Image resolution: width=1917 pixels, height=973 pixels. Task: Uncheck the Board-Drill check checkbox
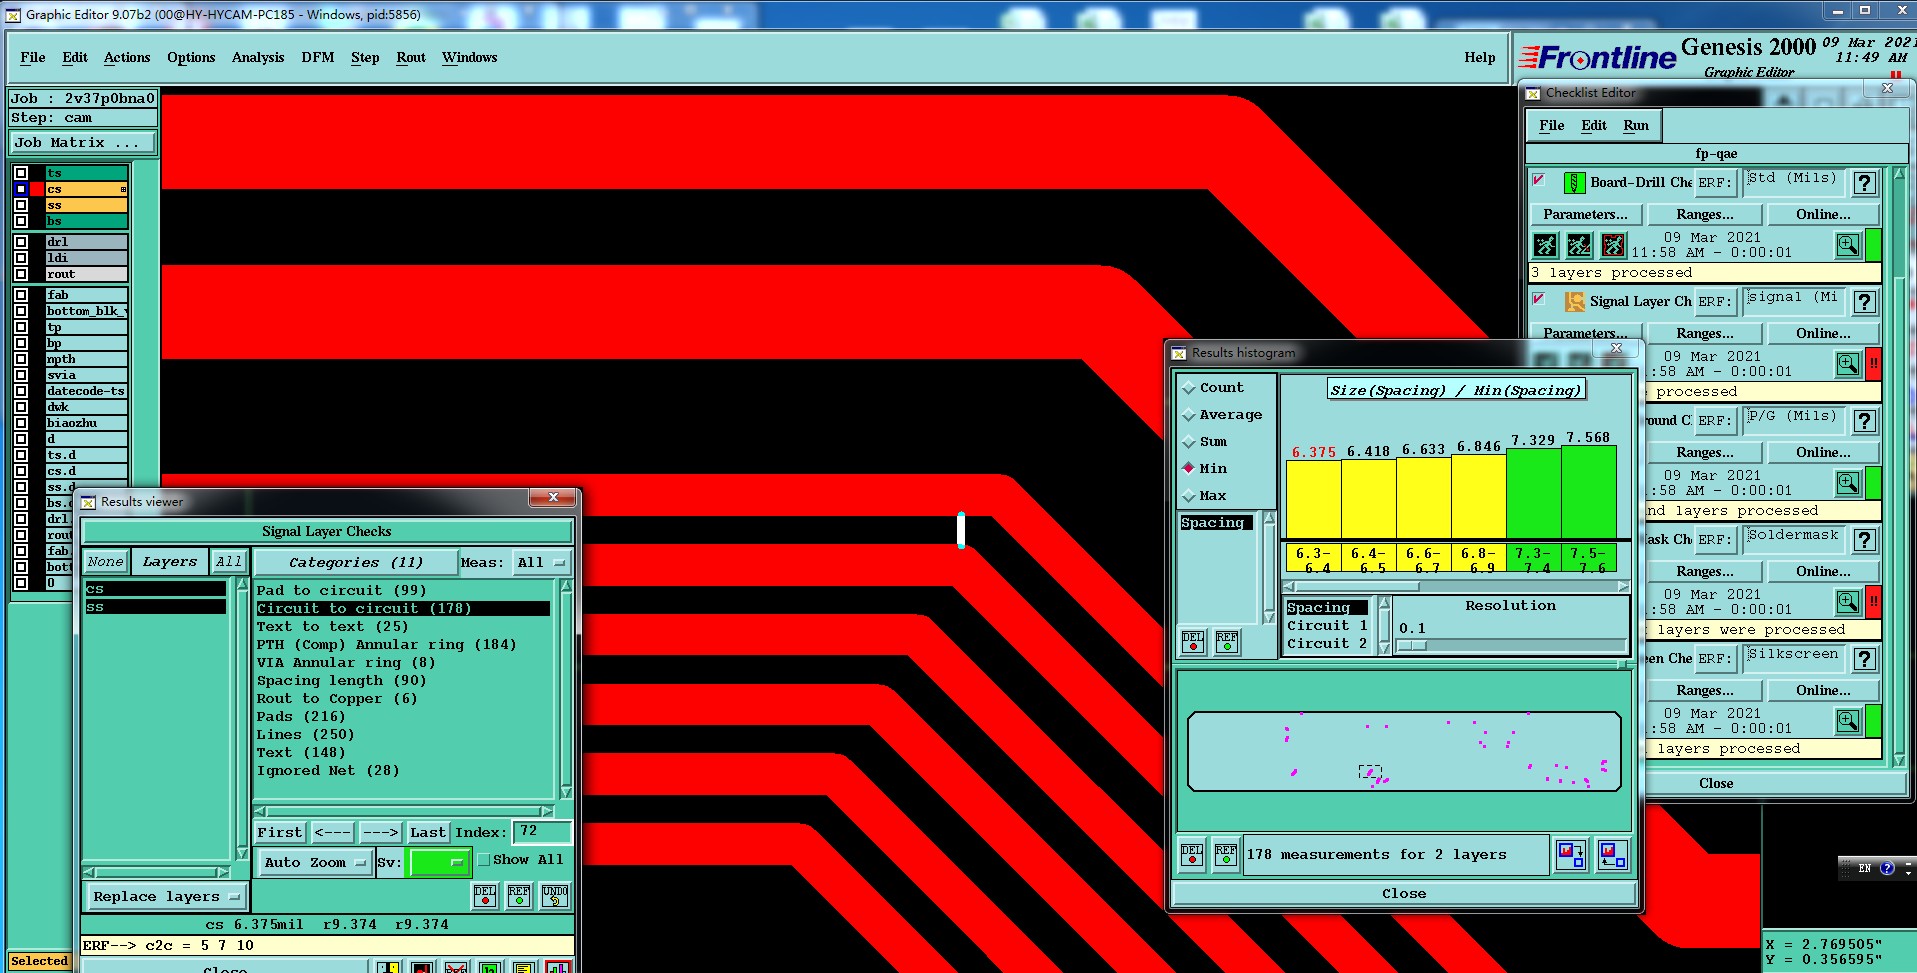click(1539, 181)
